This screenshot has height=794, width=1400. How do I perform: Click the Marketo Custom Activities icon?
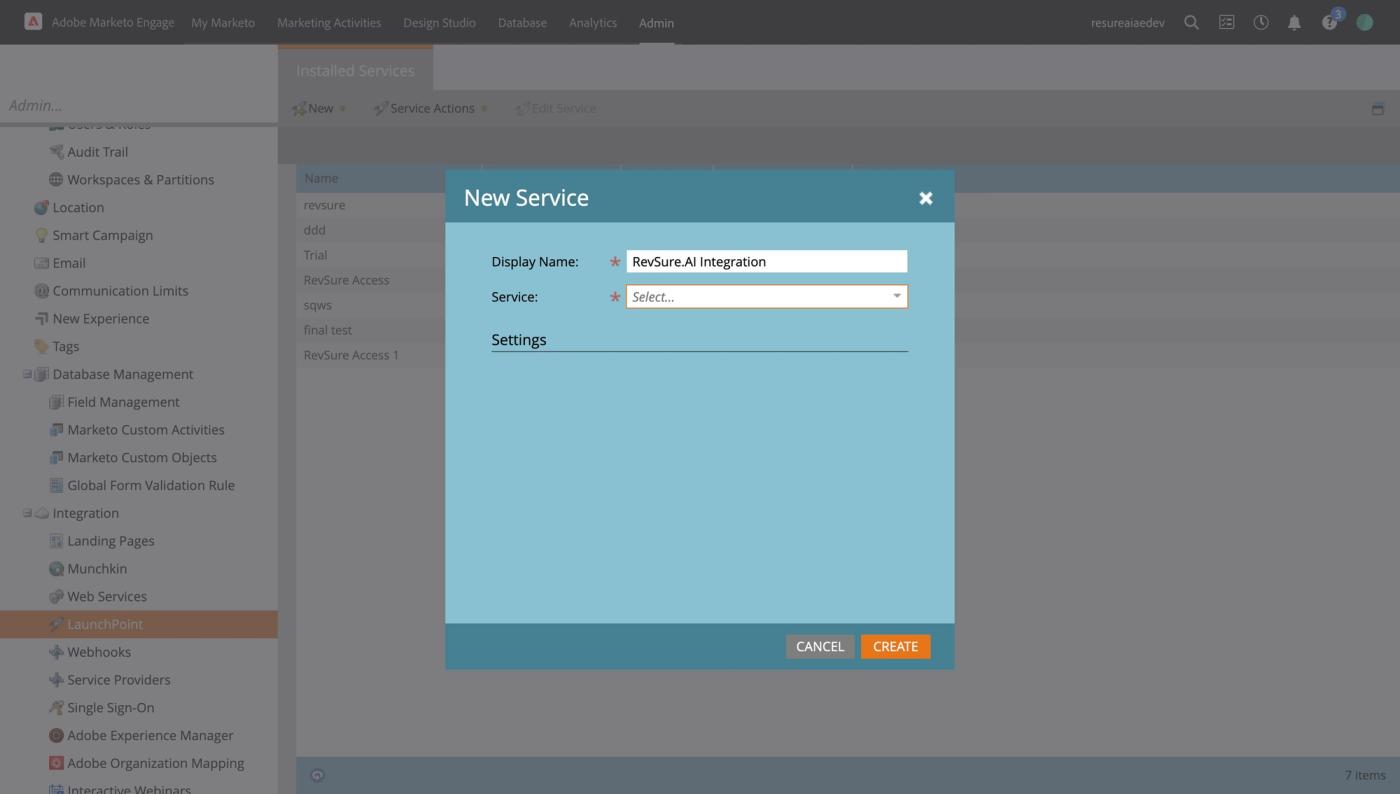56,430
